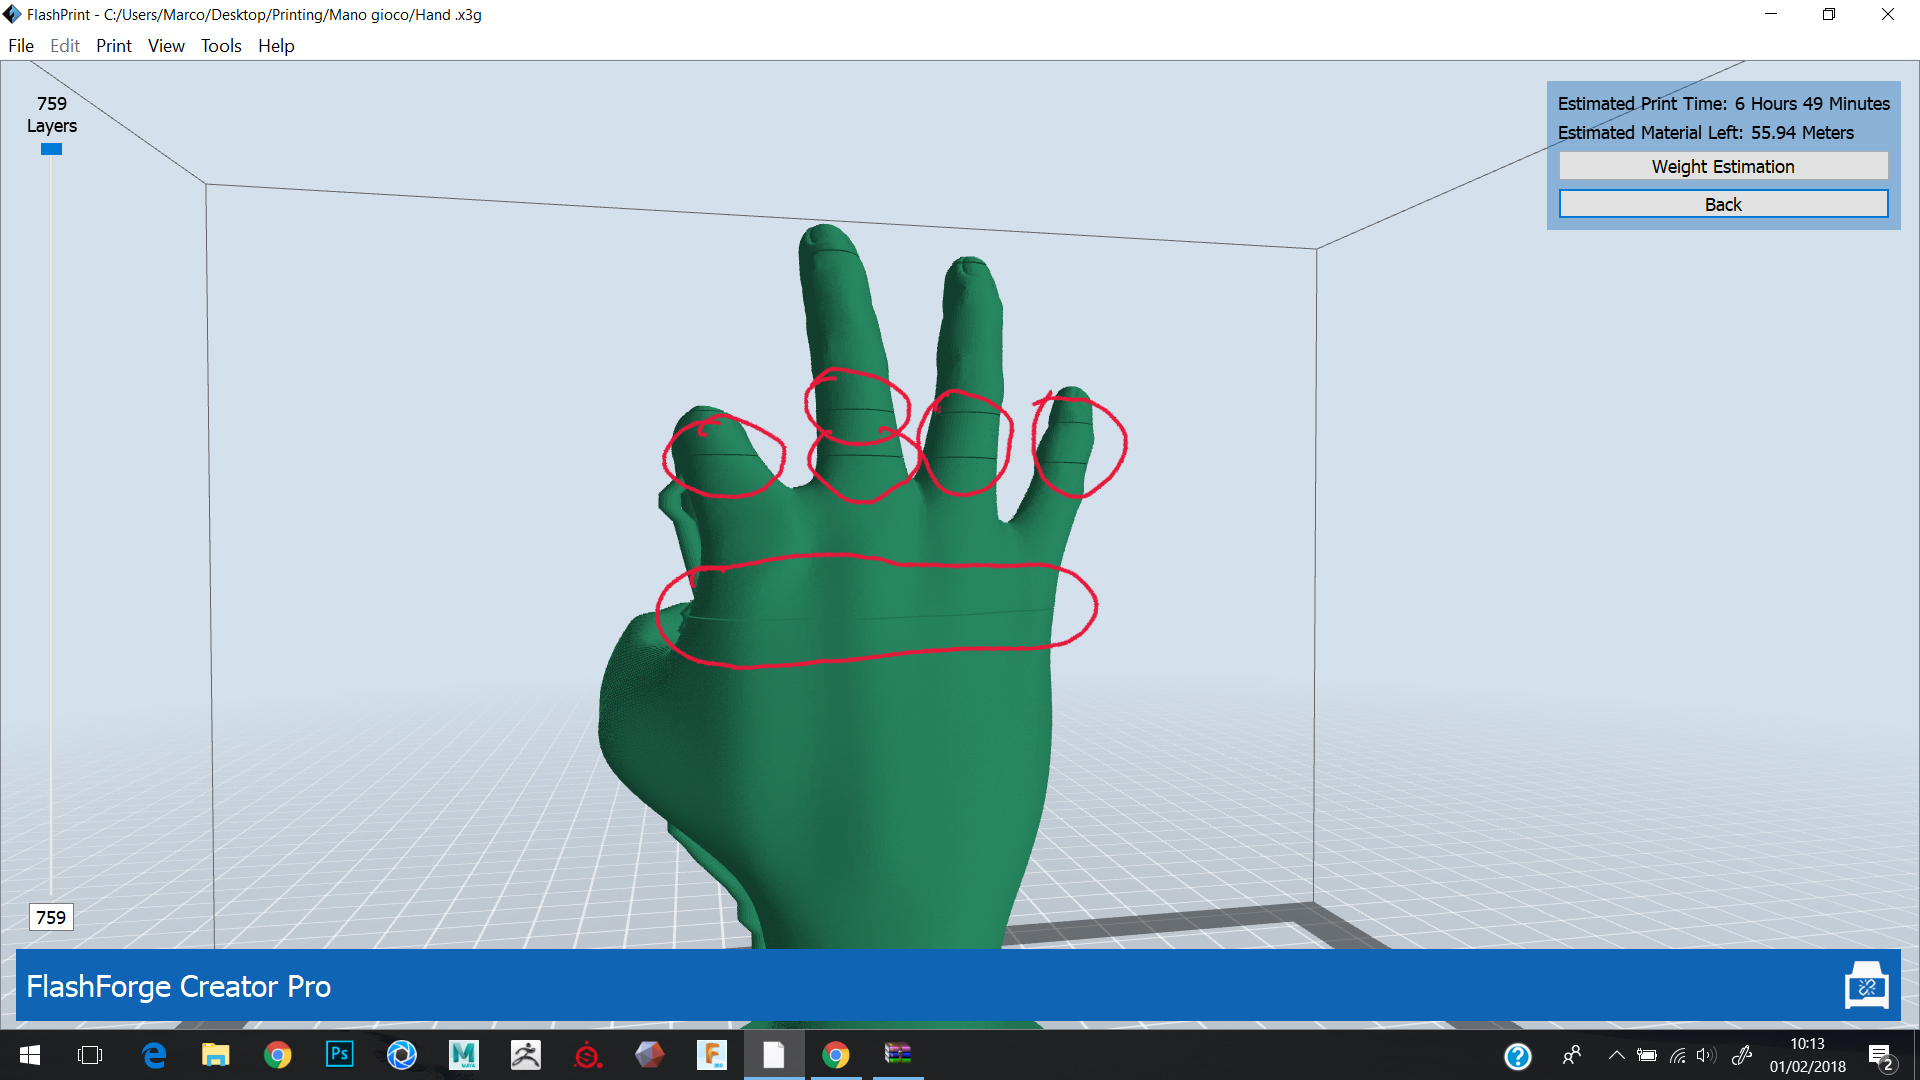Open the Tools menu
This screenshot has height=1080, width=1920.
[x=221, y=46]
